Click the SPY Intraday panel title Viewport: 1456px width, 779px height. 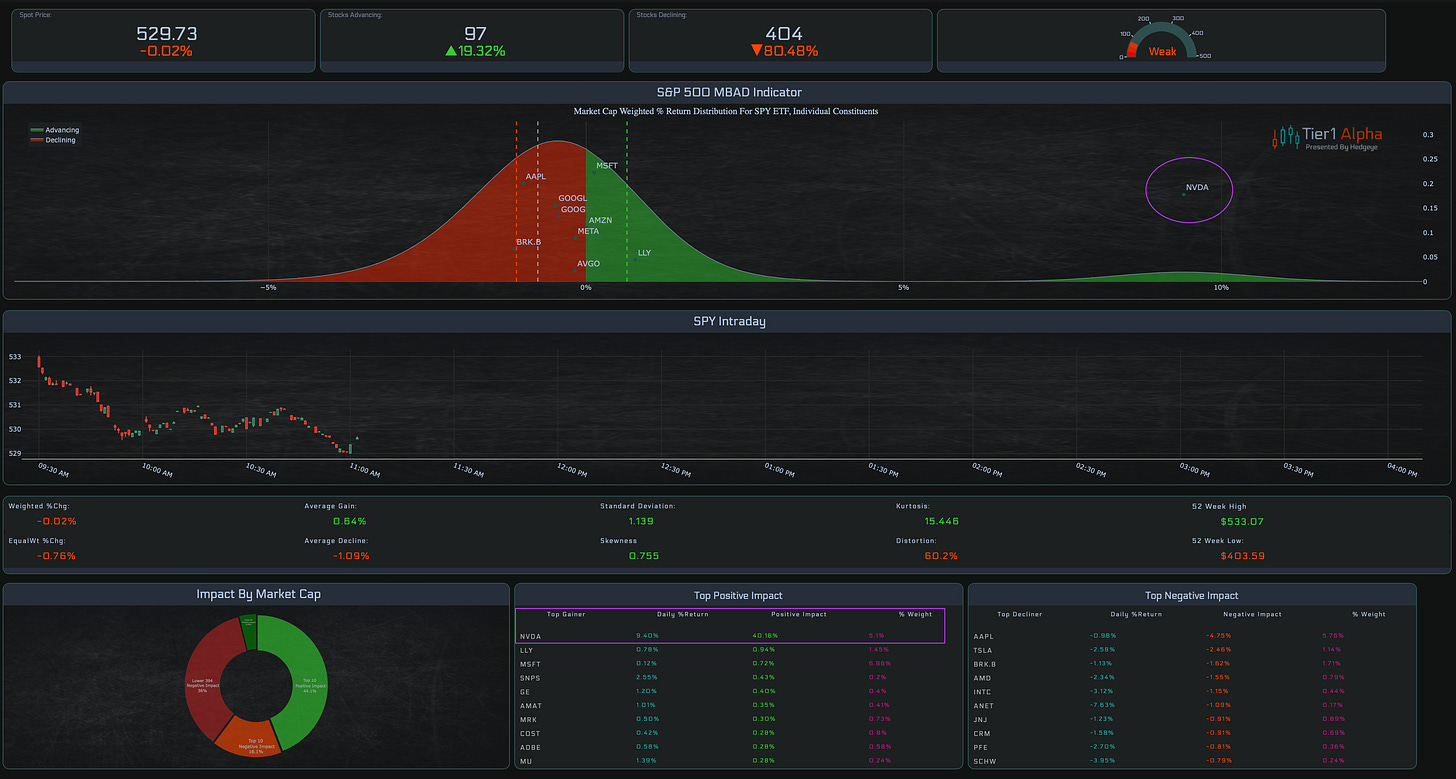pos(729,321)
